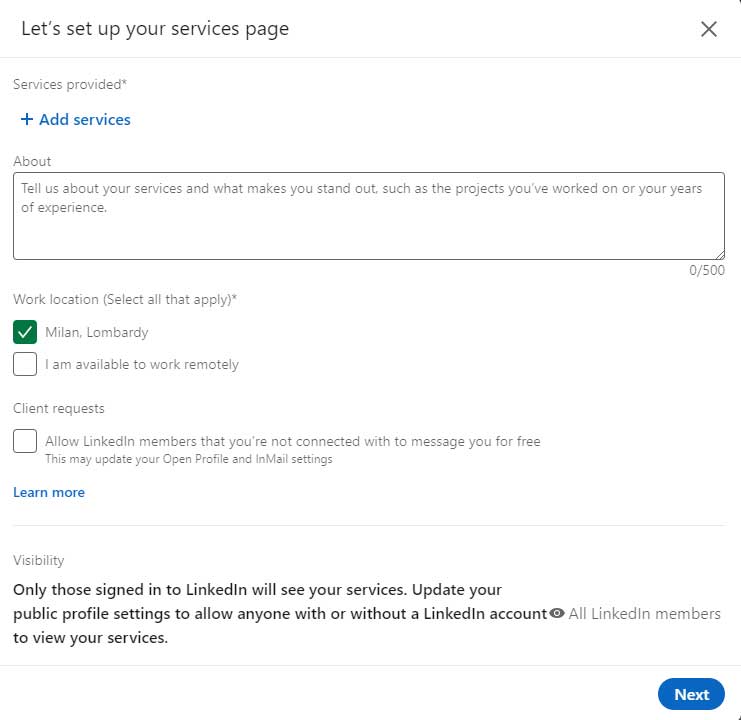Open the Learn more link
741x720 pixels.
(x=49, y=492)
